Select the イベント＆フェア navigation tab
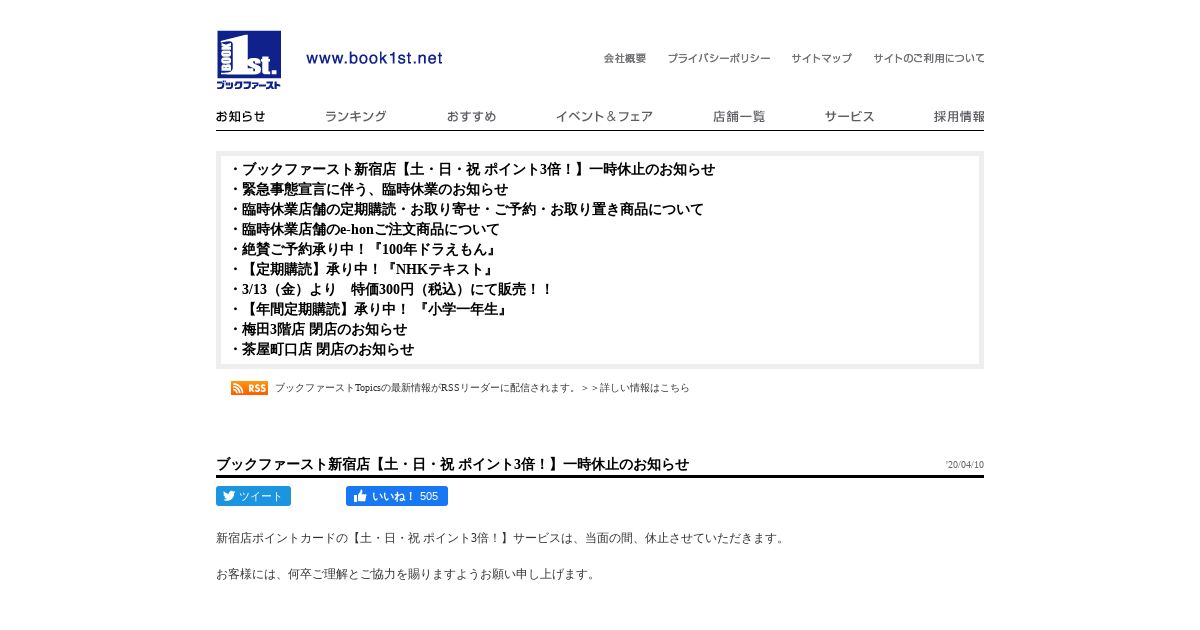The width and height of the screenshot is (1200, 630). (x=604, y=117)
